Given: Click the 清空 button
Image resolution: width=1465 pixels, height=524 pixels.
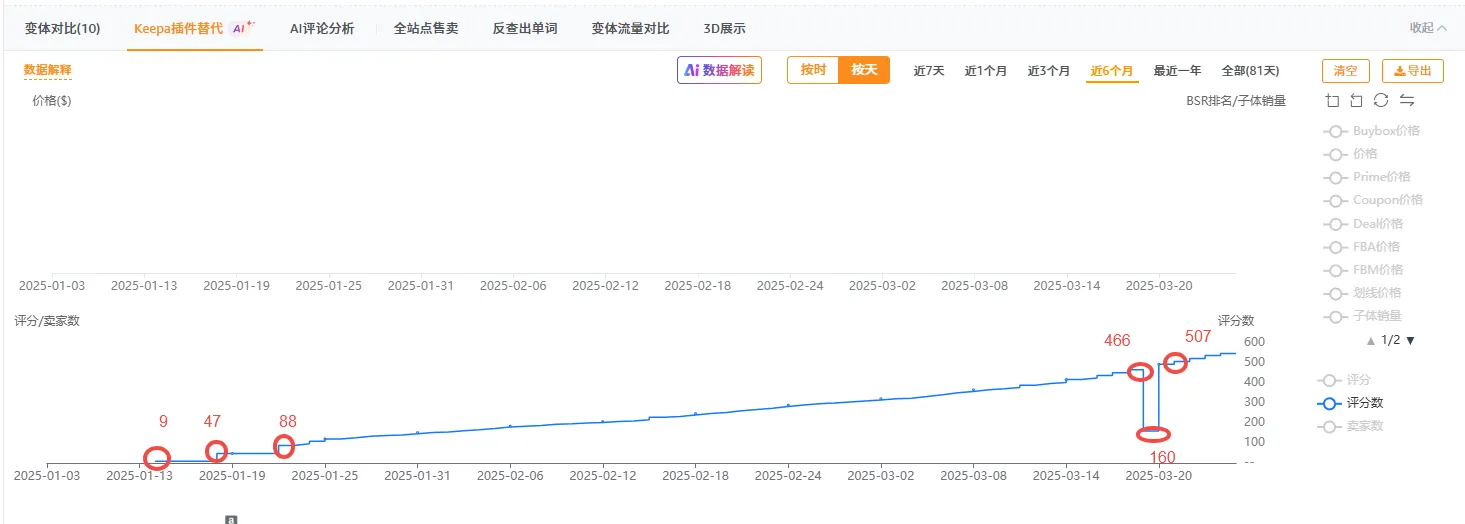Looking at the screenshot, I should pos(1346,70).
